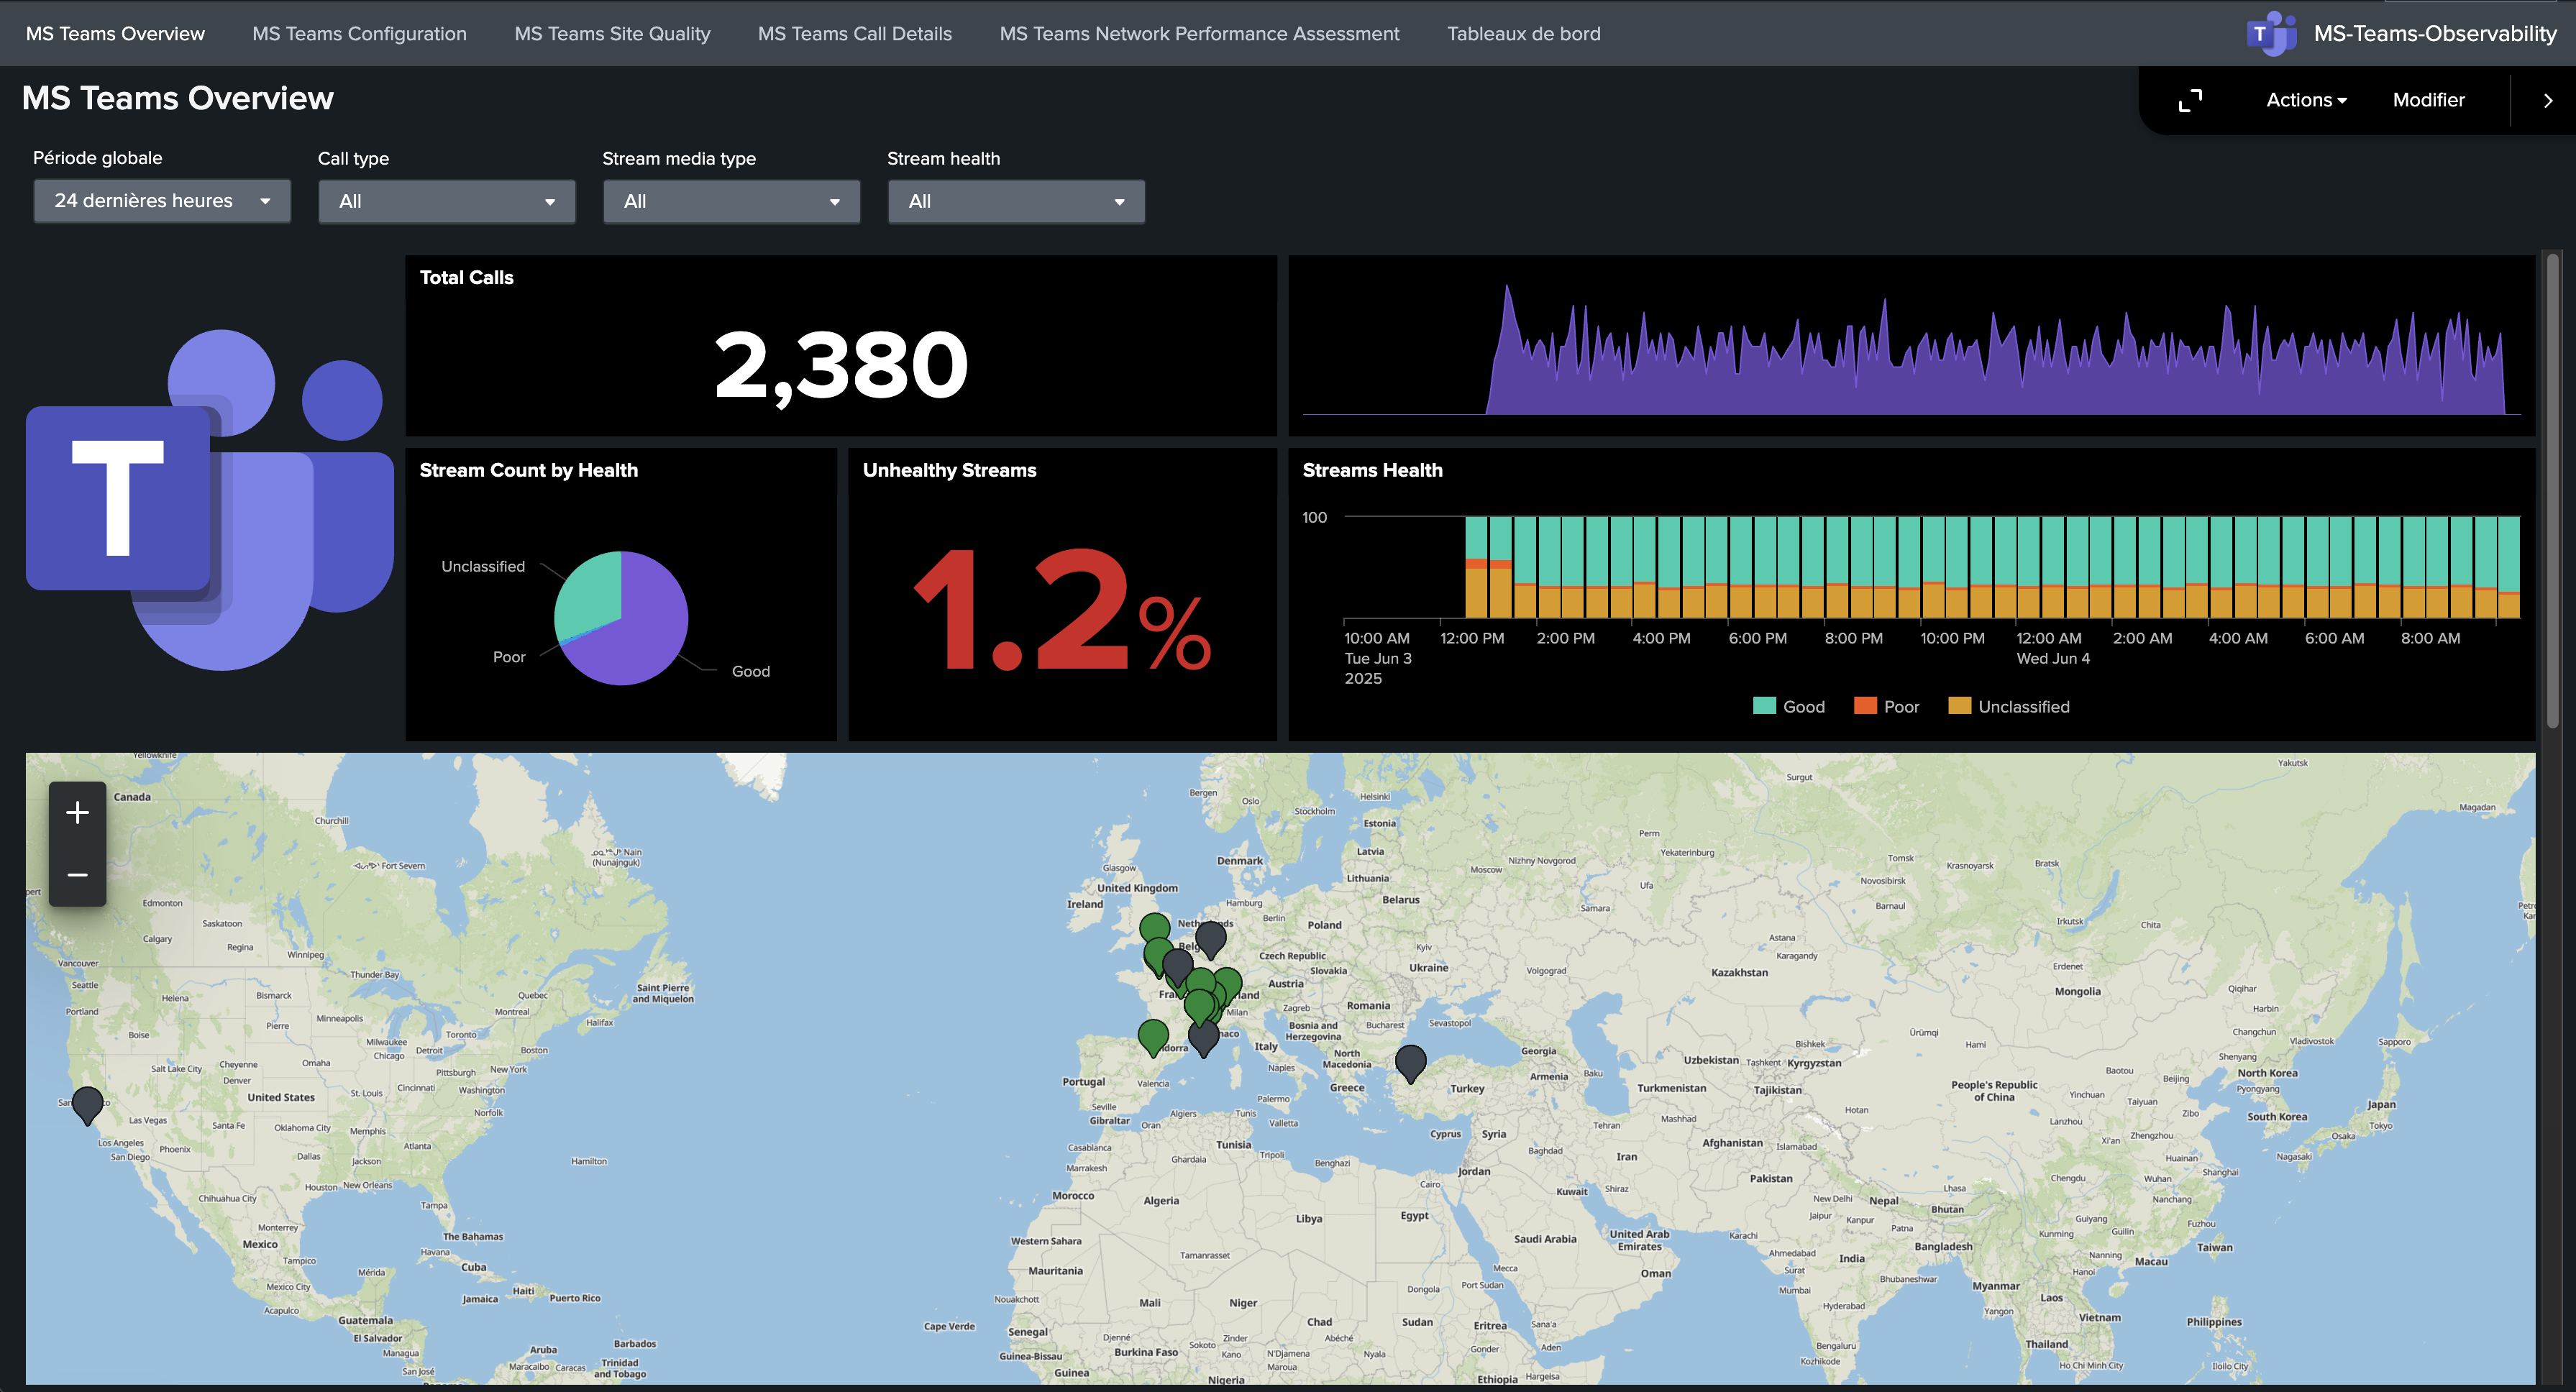Collapse the right side panel with the chevron
The height and width of the screenshot is (1392, 2576).
(2547, 100)
